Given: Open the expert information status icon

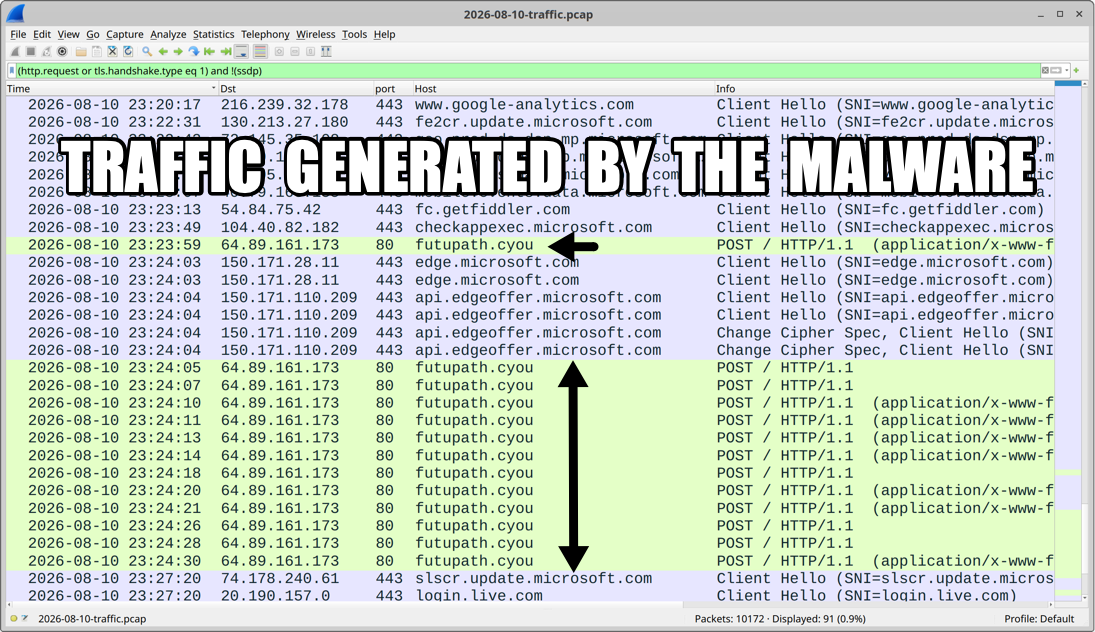Looking at the screenshot, I should click(13, 619).
